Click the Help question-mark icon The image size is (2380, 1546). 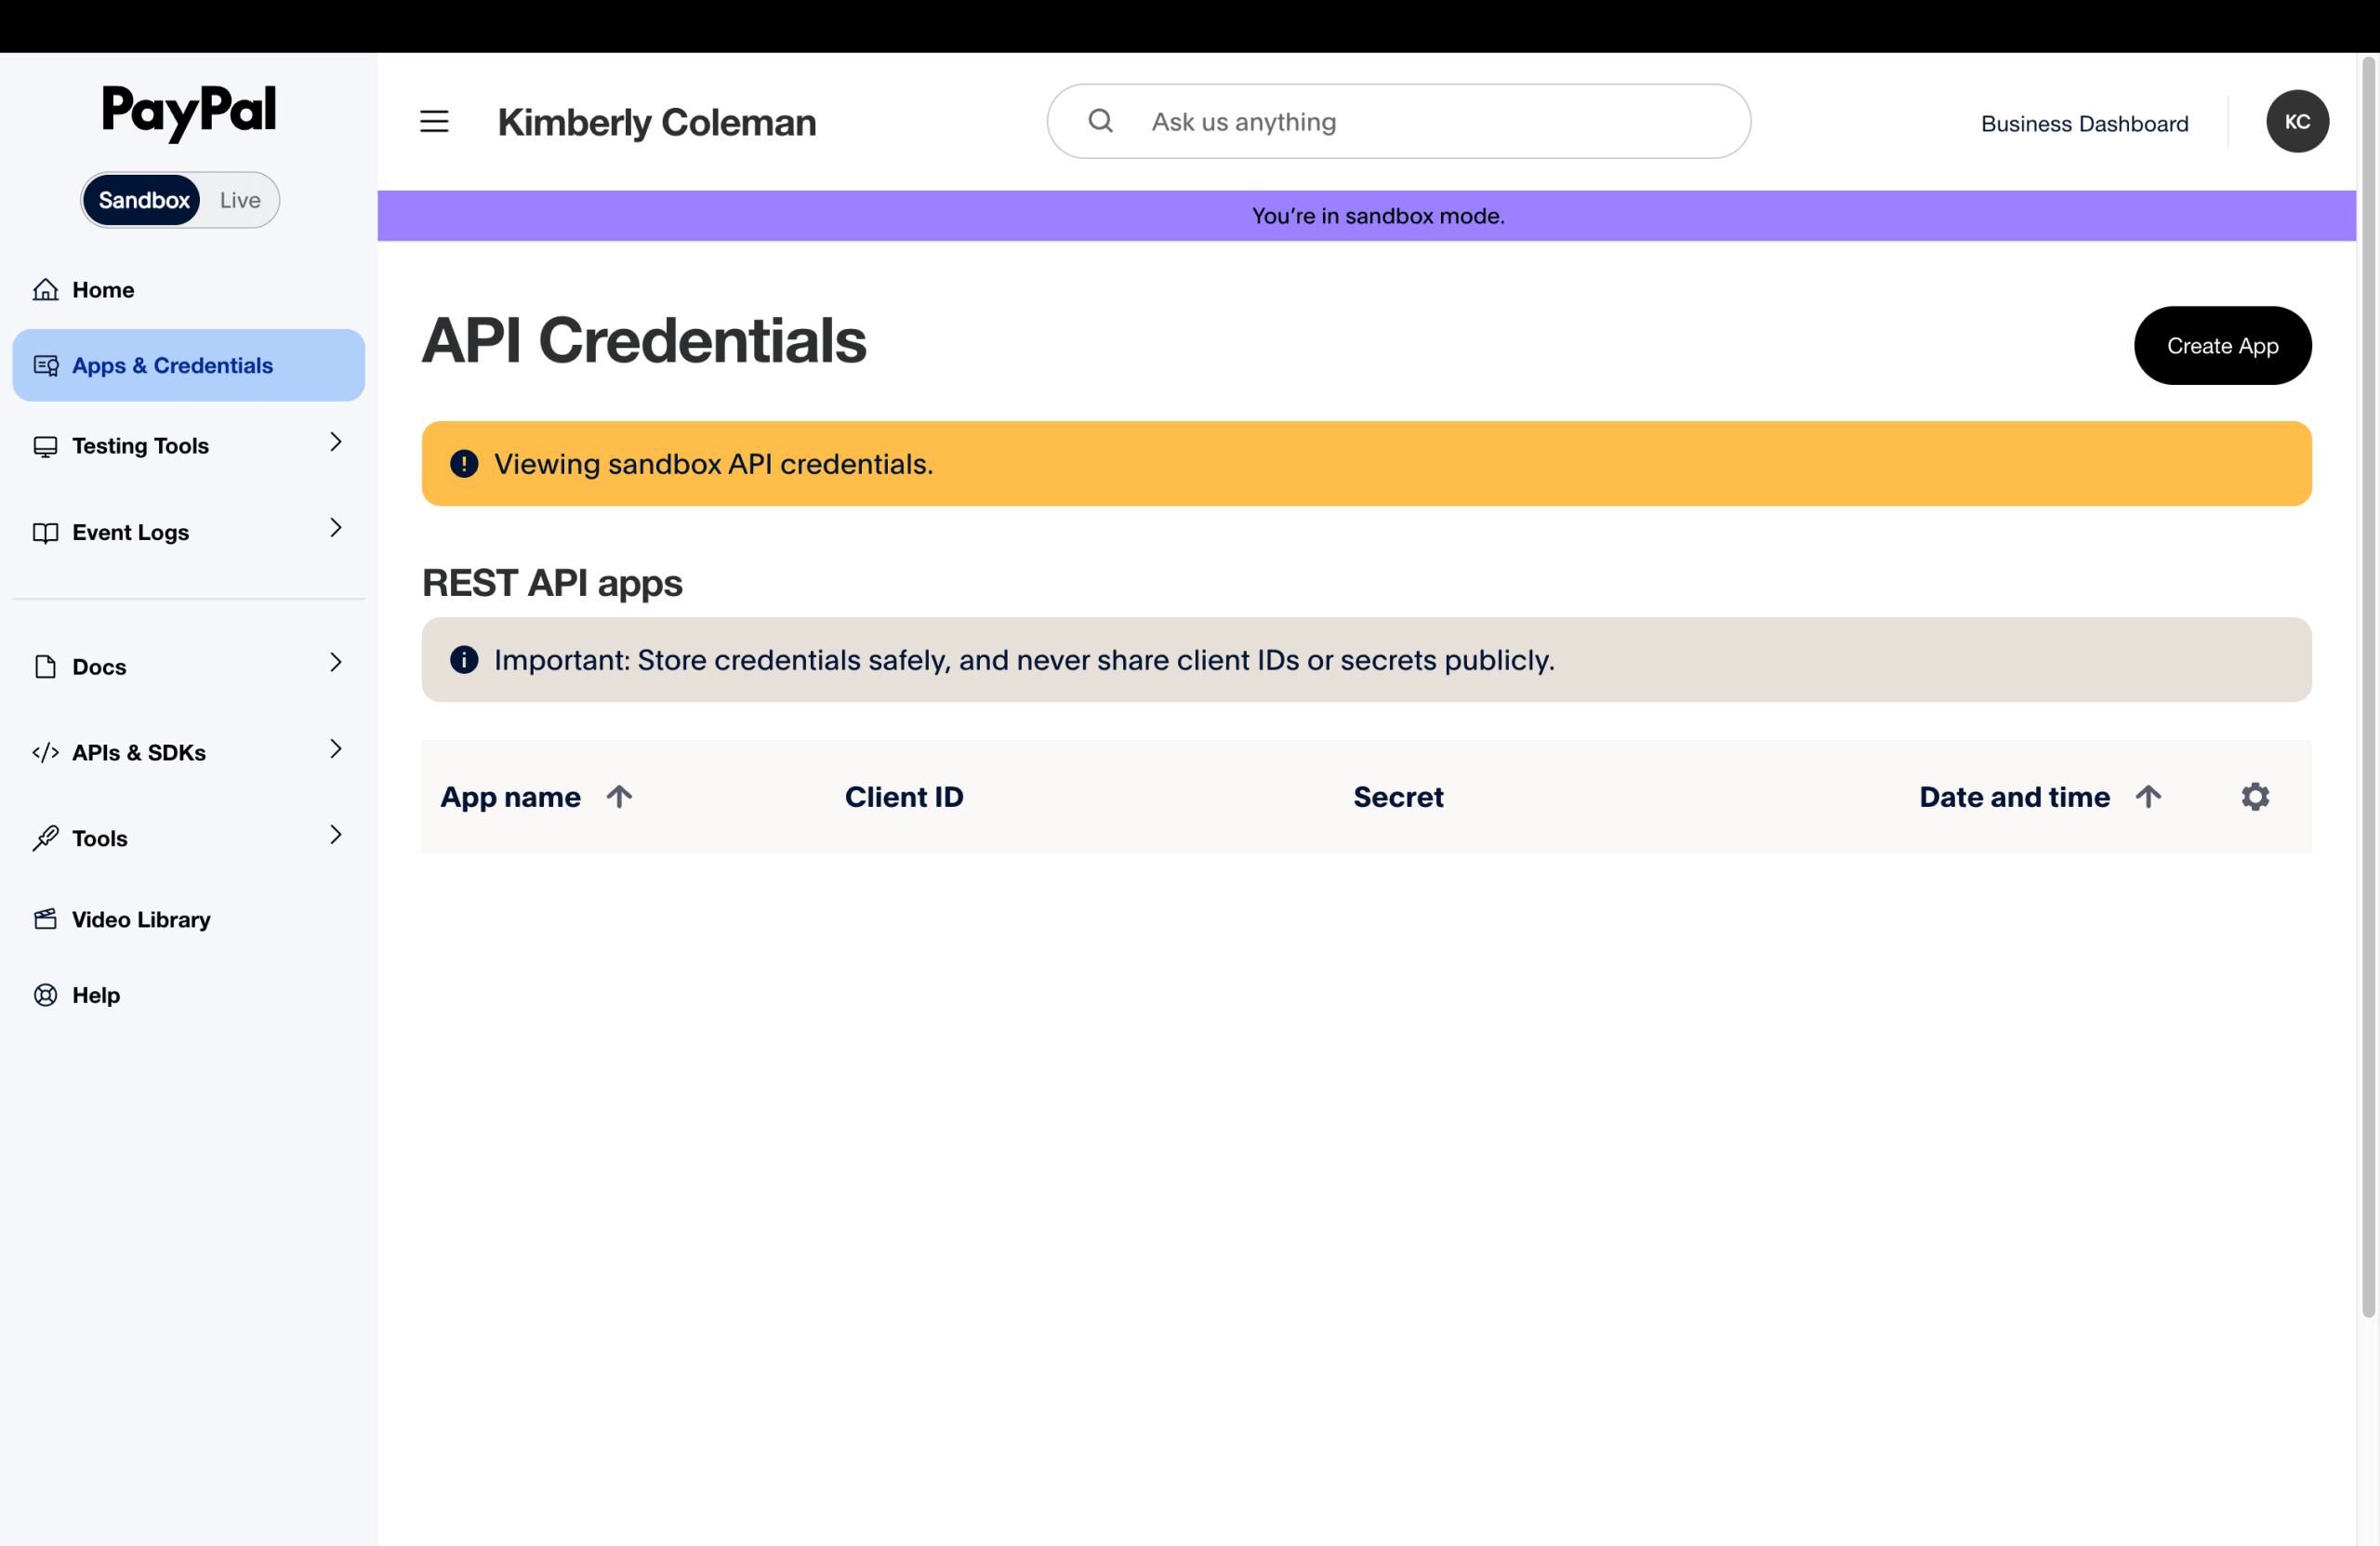[45, 995]
